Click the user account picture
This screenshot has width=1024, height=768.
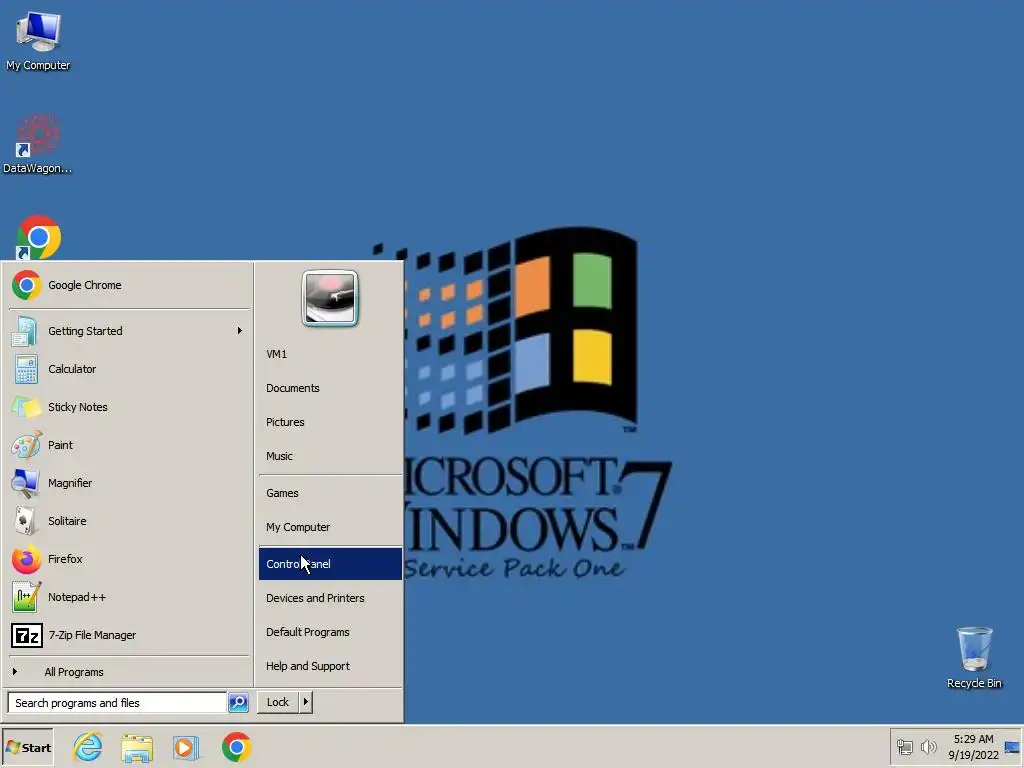(330, 298)
